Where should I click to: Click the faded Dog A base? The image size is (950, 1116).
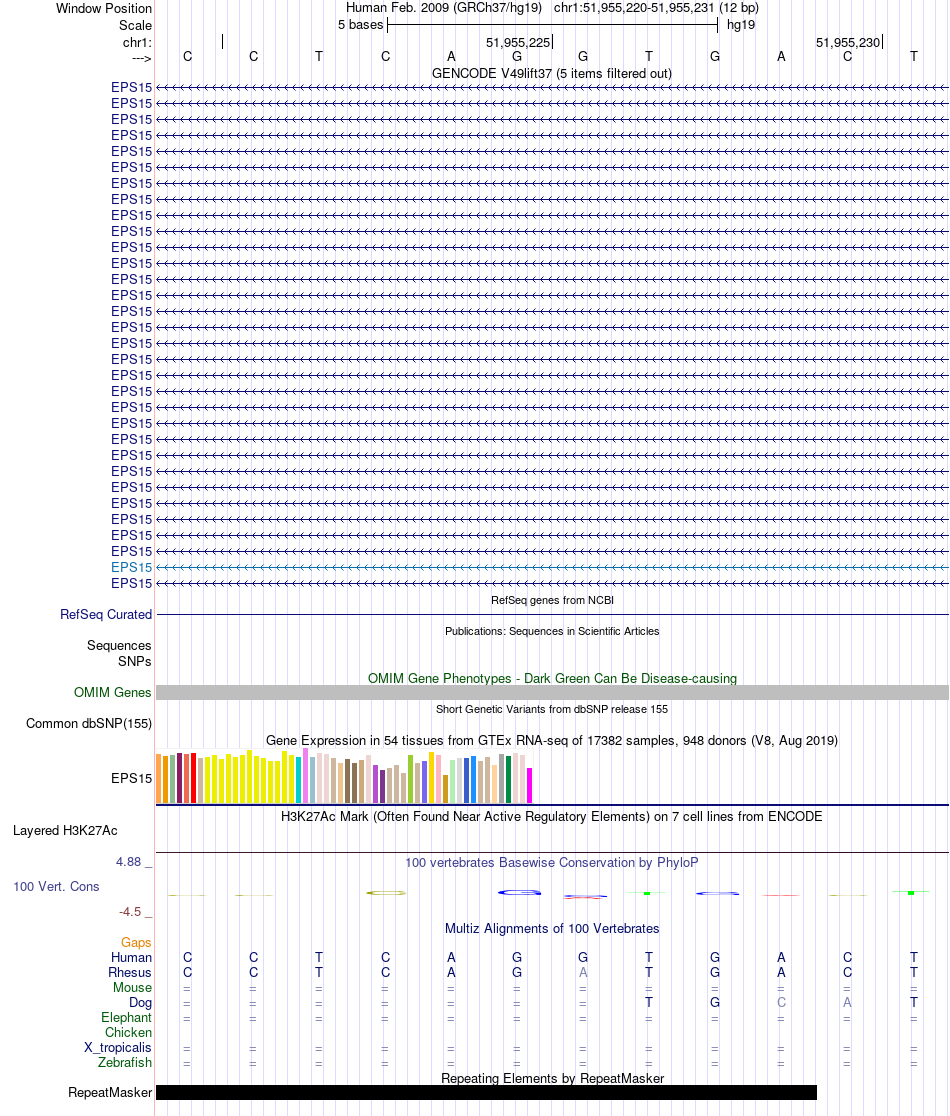848,1003
